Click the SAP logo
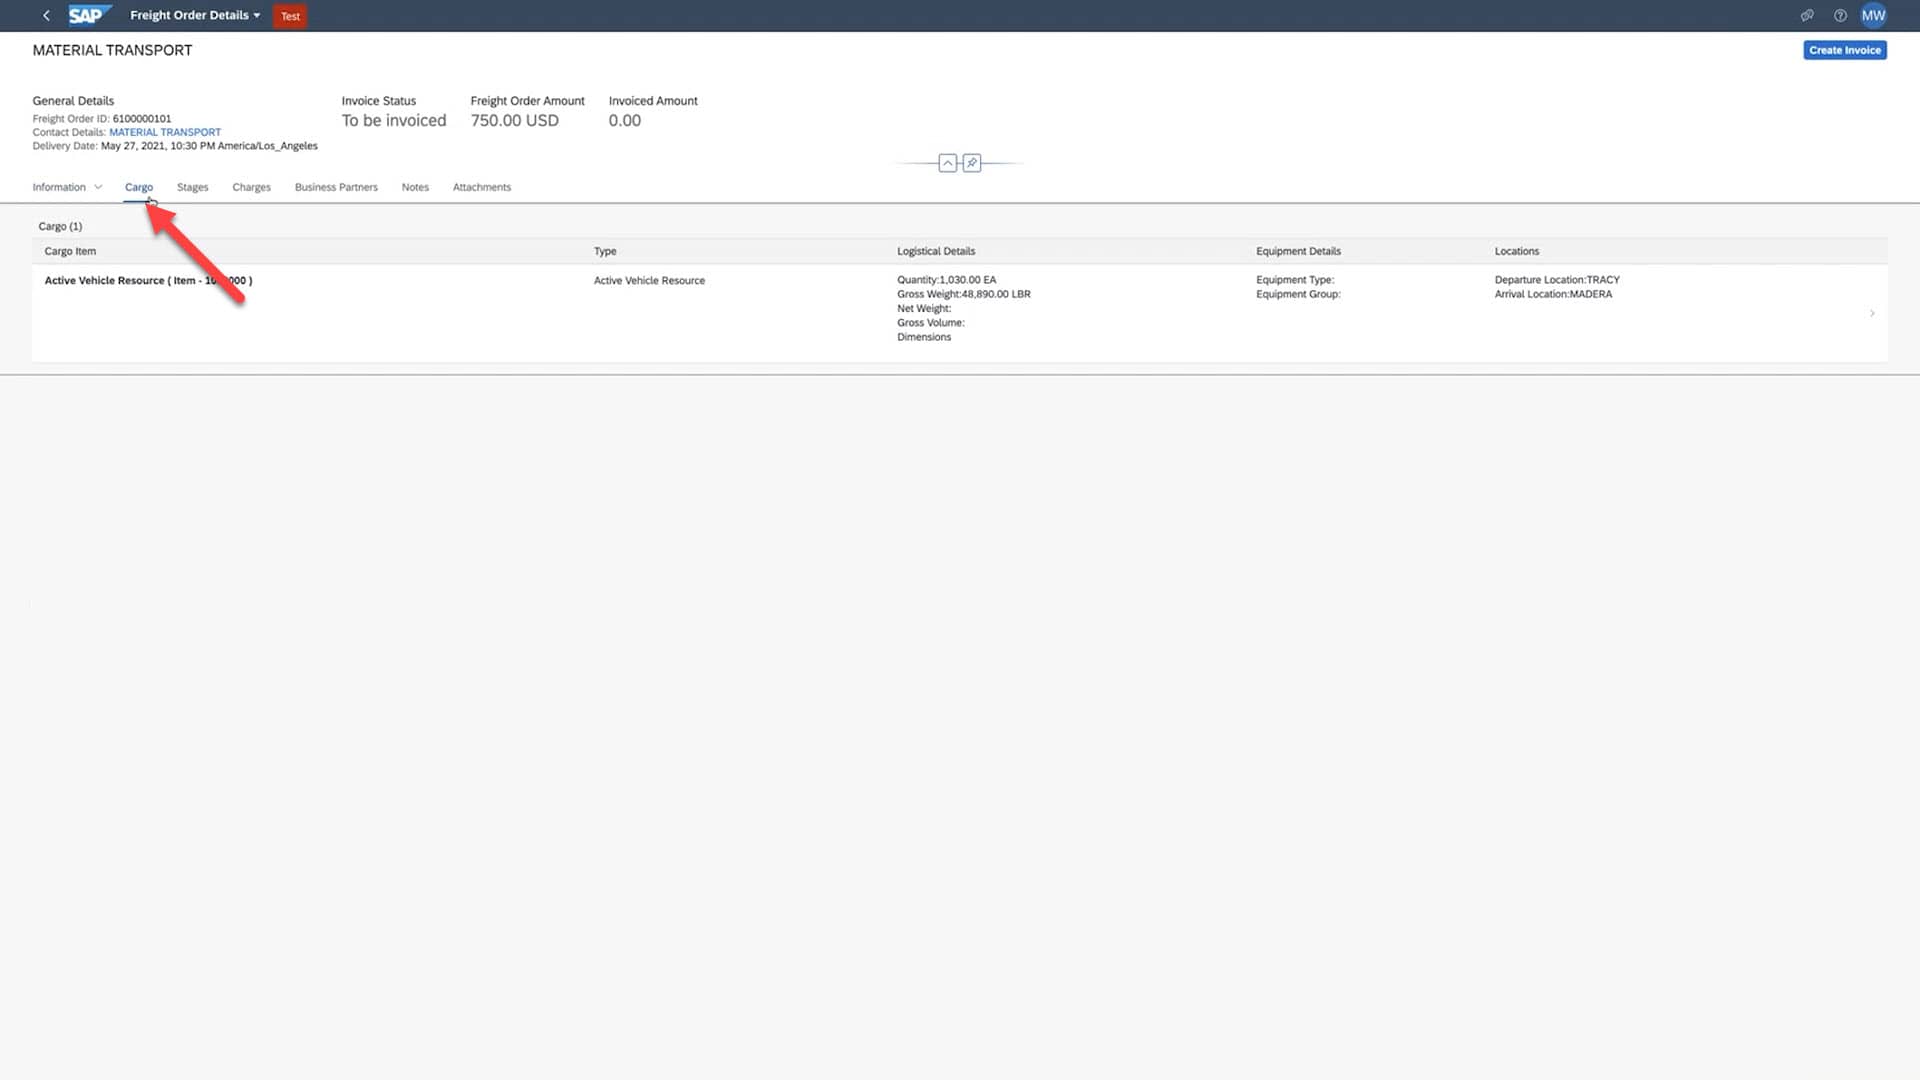Viewport: 1920px width, 1080px height. [x=89, y=15]
